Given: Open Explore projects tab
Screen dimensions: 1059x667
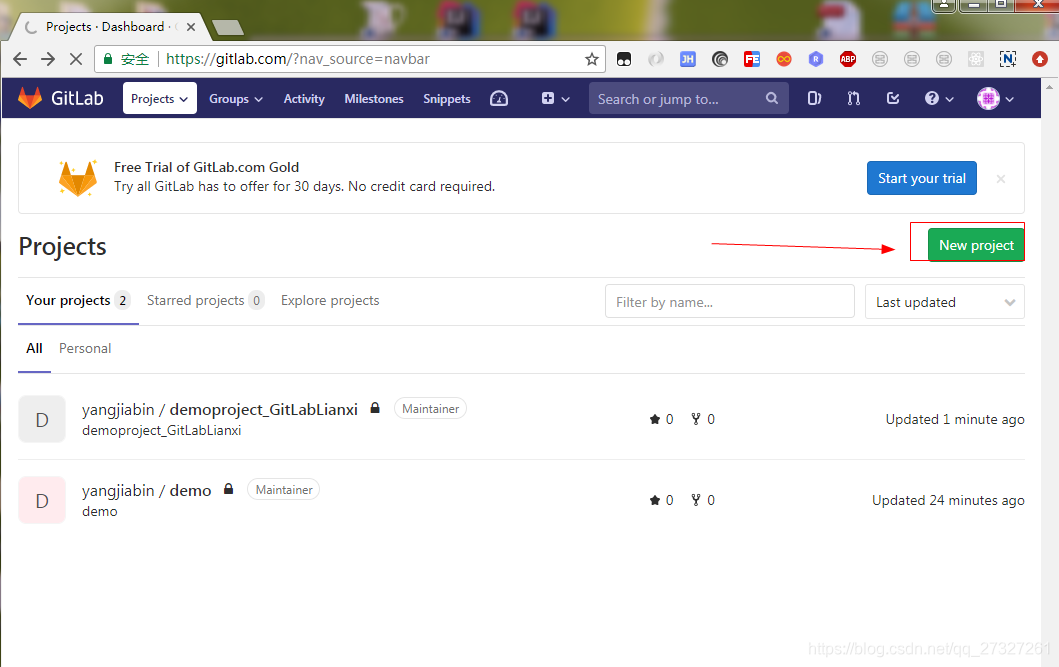Looking at the screenshot, I should 330,300.
